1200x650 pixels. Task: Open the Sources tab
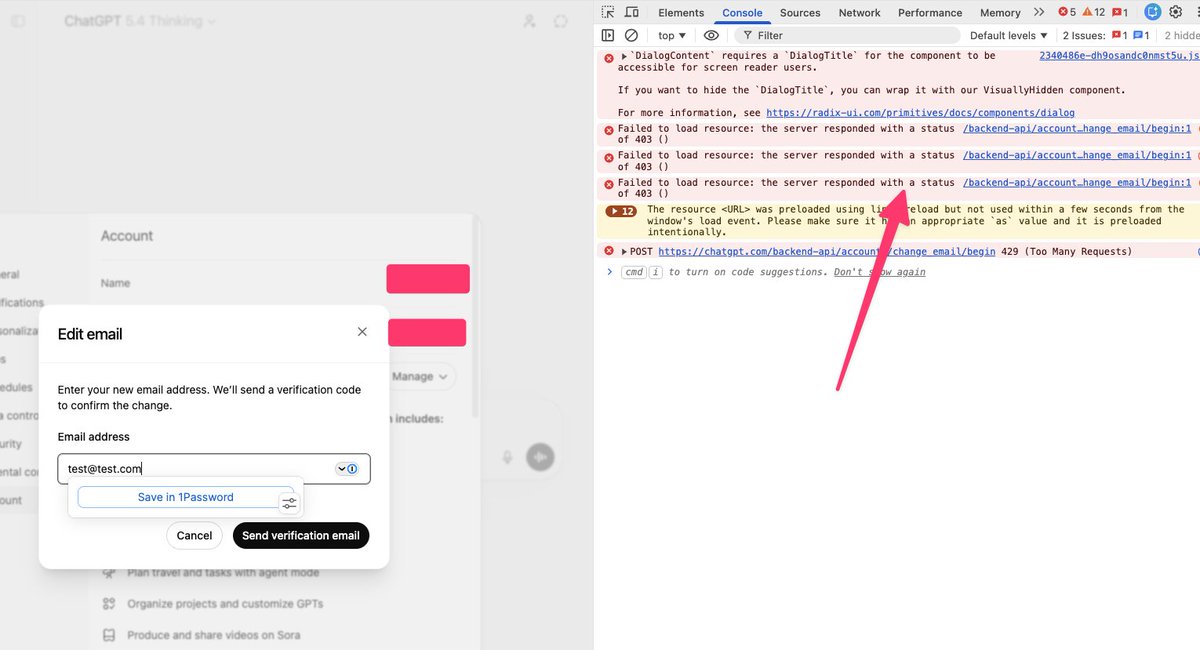[x=800, y=12]
